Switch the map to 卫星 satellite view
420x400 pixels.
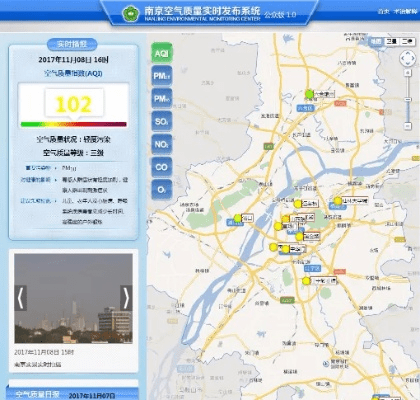point(391,41)
